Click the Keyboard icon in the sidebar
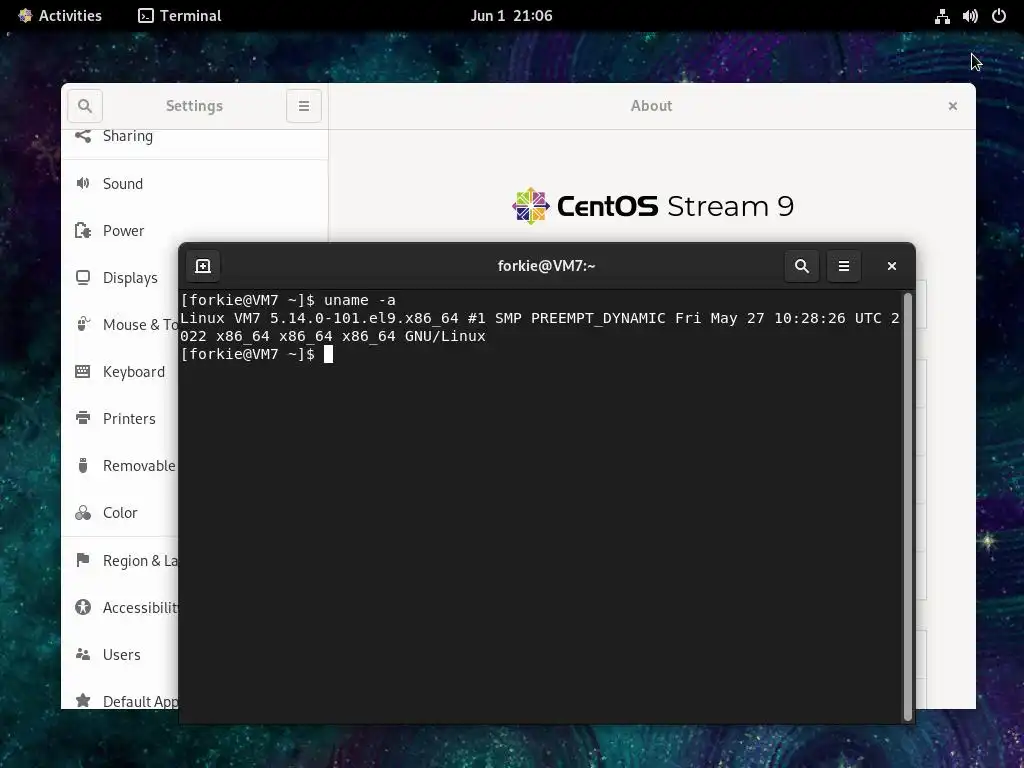 point(83,372)
